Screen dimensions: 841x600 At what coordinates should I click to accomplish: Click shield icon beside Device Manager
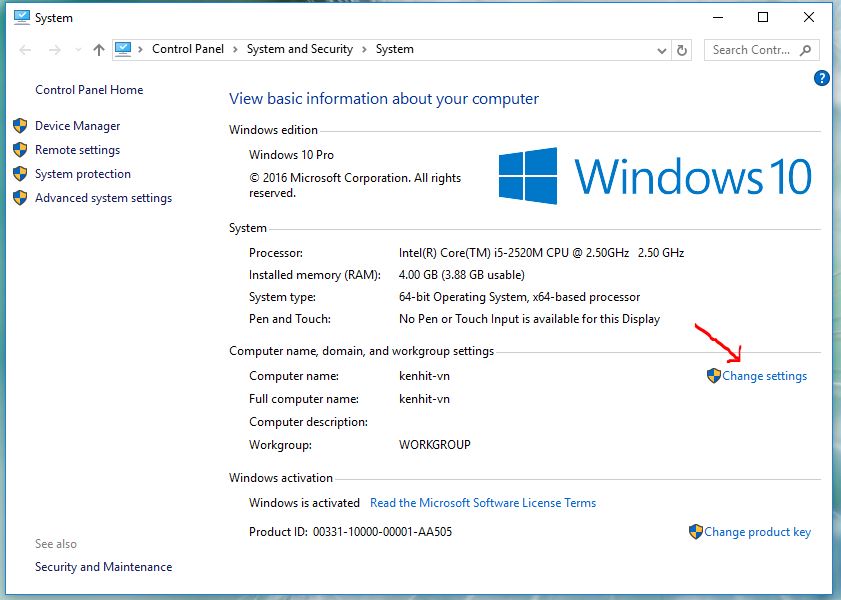[x=19, y=126]
